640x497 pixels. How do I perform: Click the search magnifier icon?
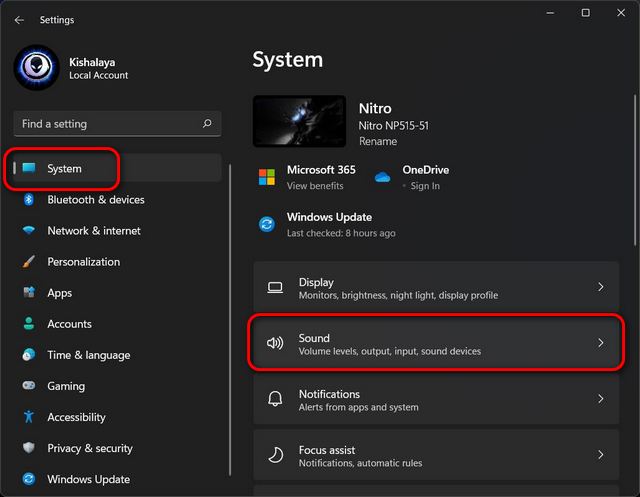tap(207, 124)
